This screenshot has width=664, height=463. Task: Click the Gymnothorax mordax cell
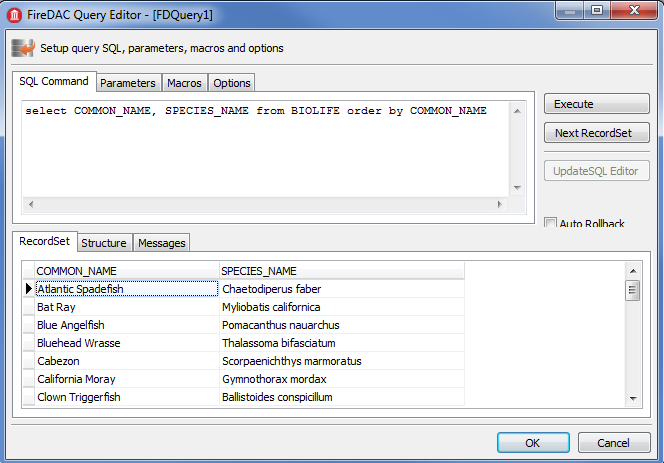342,379
